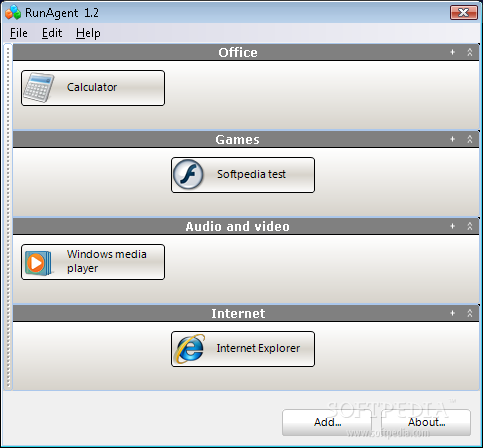Close the RunAgent window

464,13
